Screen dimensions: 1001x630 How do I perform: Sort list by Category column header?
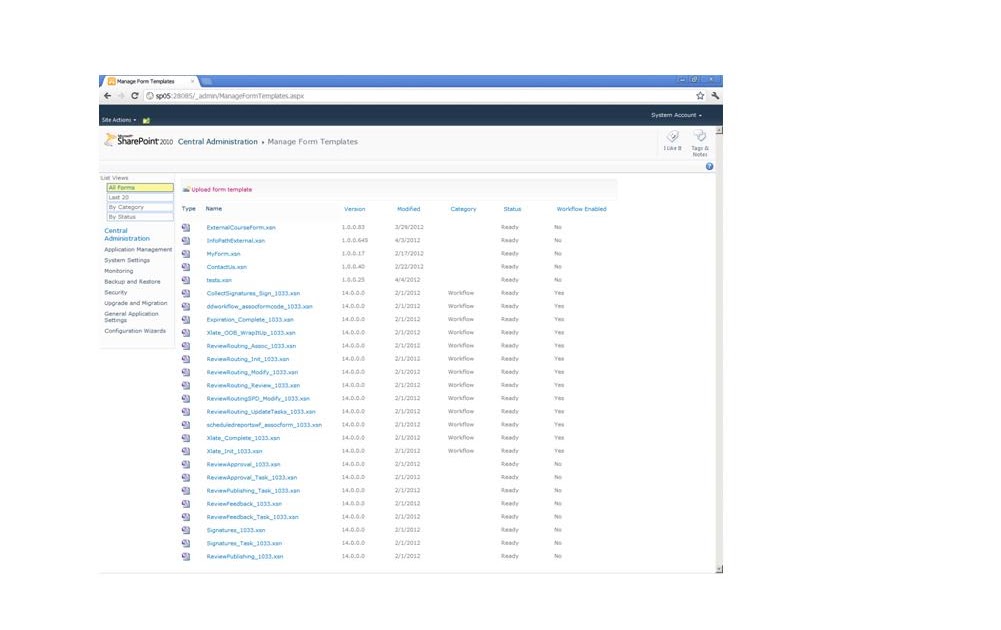click(463, 209)
